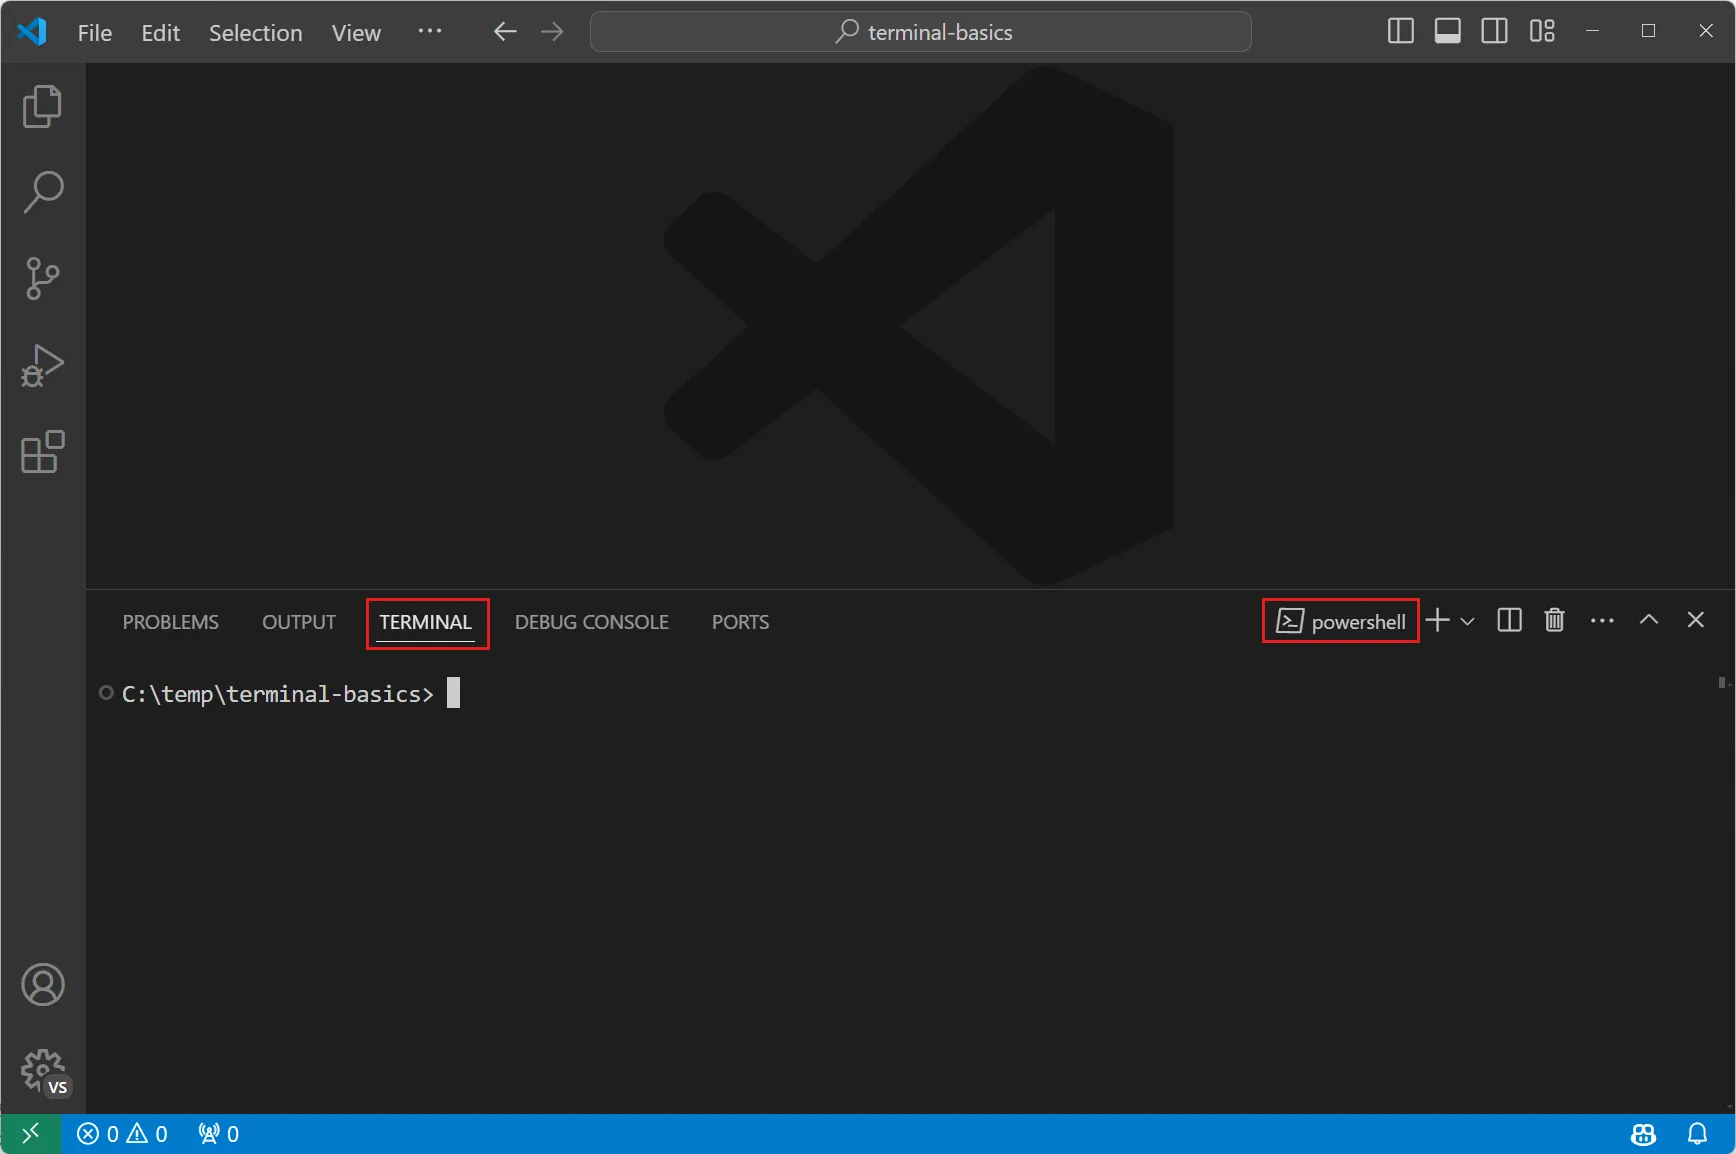Toggle the secondary sidebar
Viewport: 1736px width, 1154px height.
click(x=1493, y=31)
